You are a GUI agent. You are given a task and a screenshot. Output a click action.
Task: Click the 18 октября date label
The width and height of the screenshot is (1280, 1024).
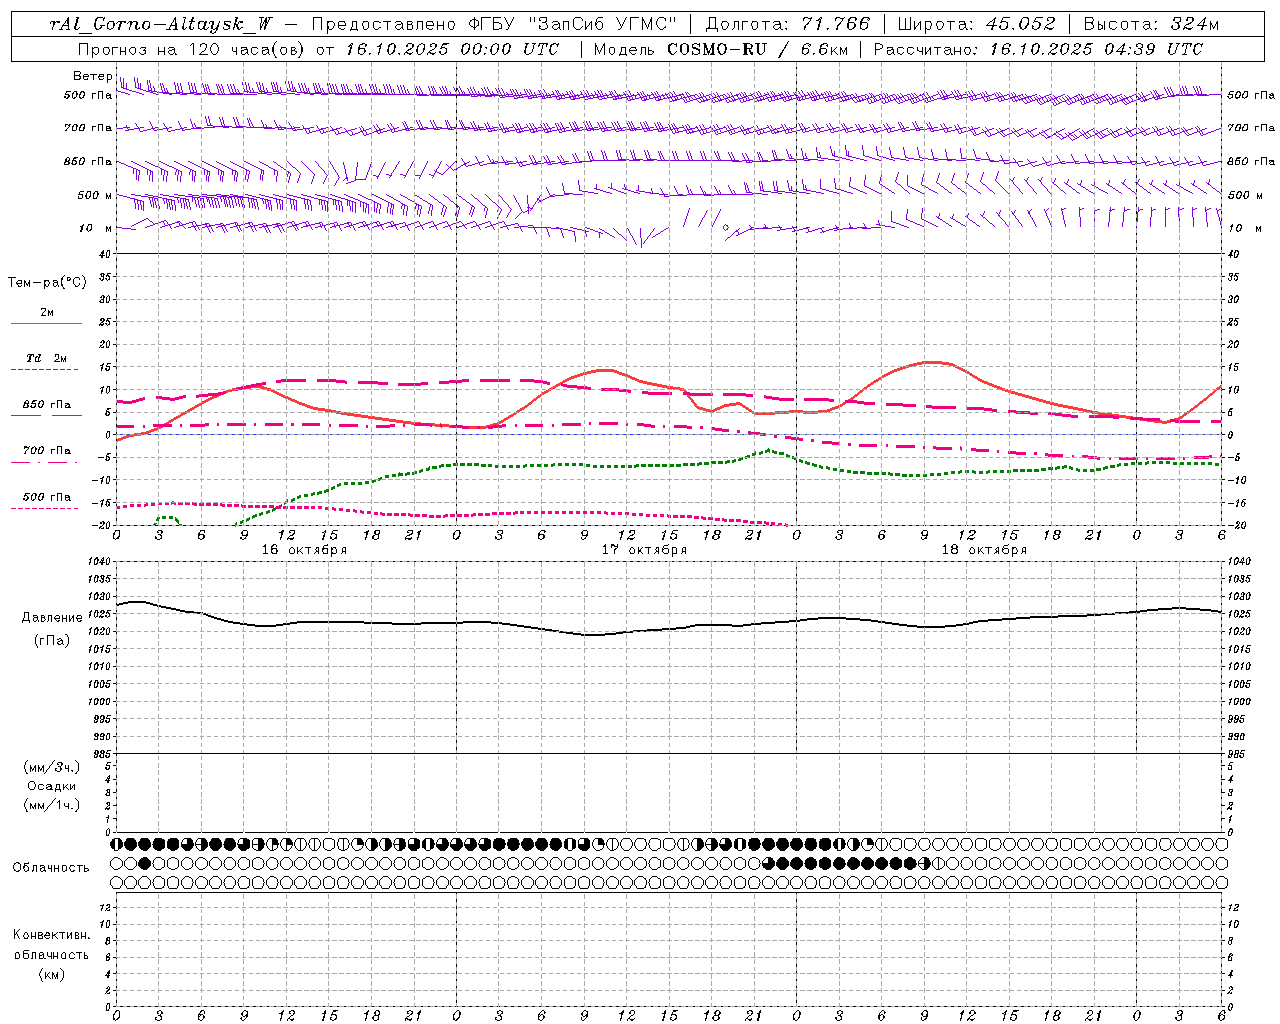[984, 550]
